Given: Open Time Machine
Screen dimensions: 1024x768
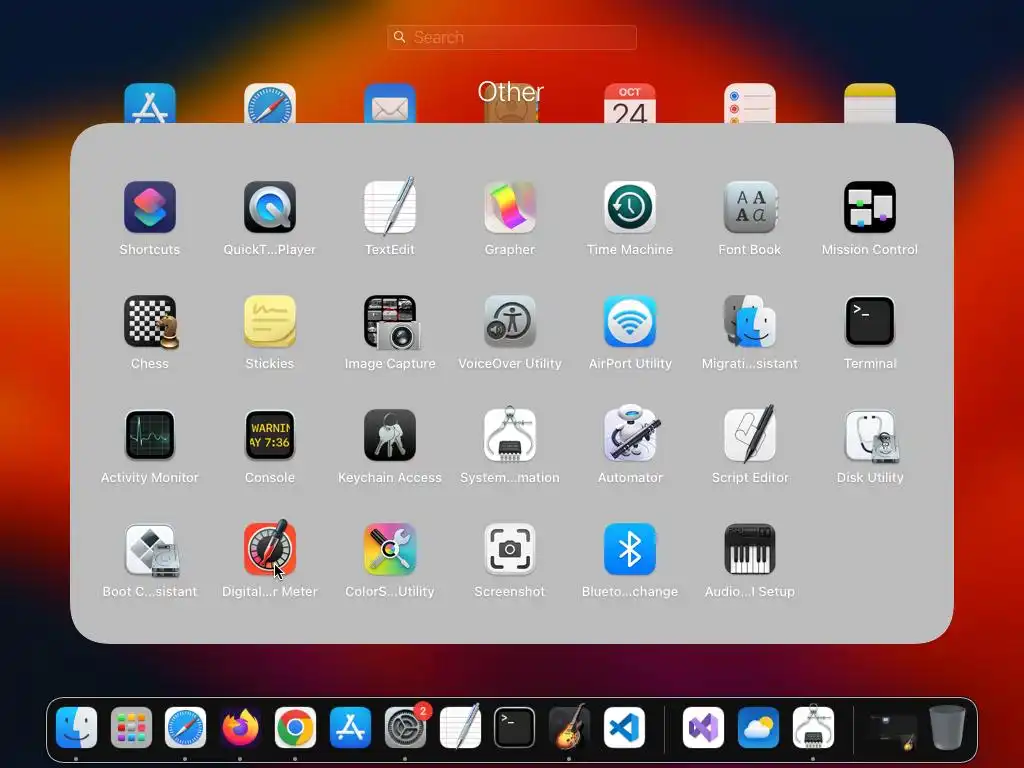Looking at the screenshot, I should [x=630, y=208].
